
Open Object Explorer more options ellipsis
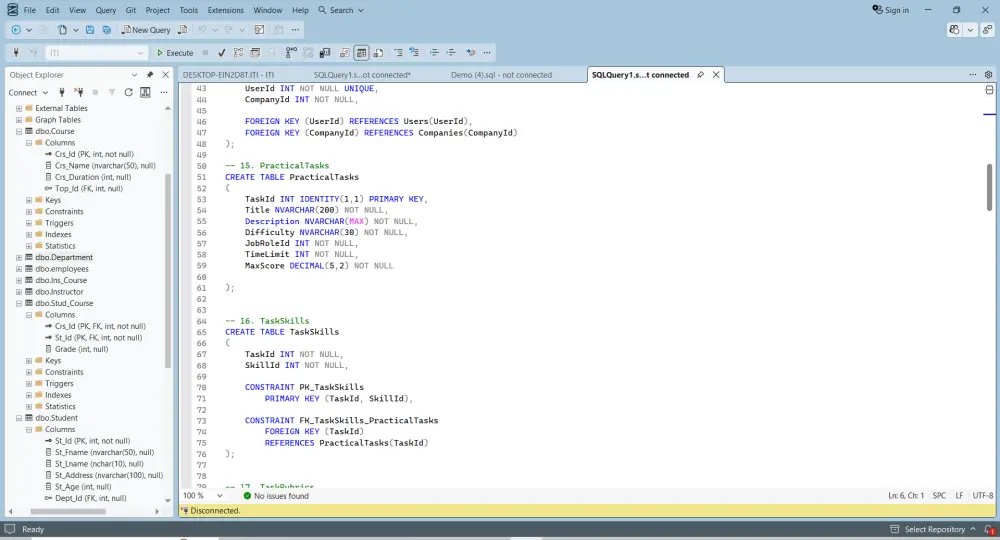pyautogui.click(x=164, y=92)
